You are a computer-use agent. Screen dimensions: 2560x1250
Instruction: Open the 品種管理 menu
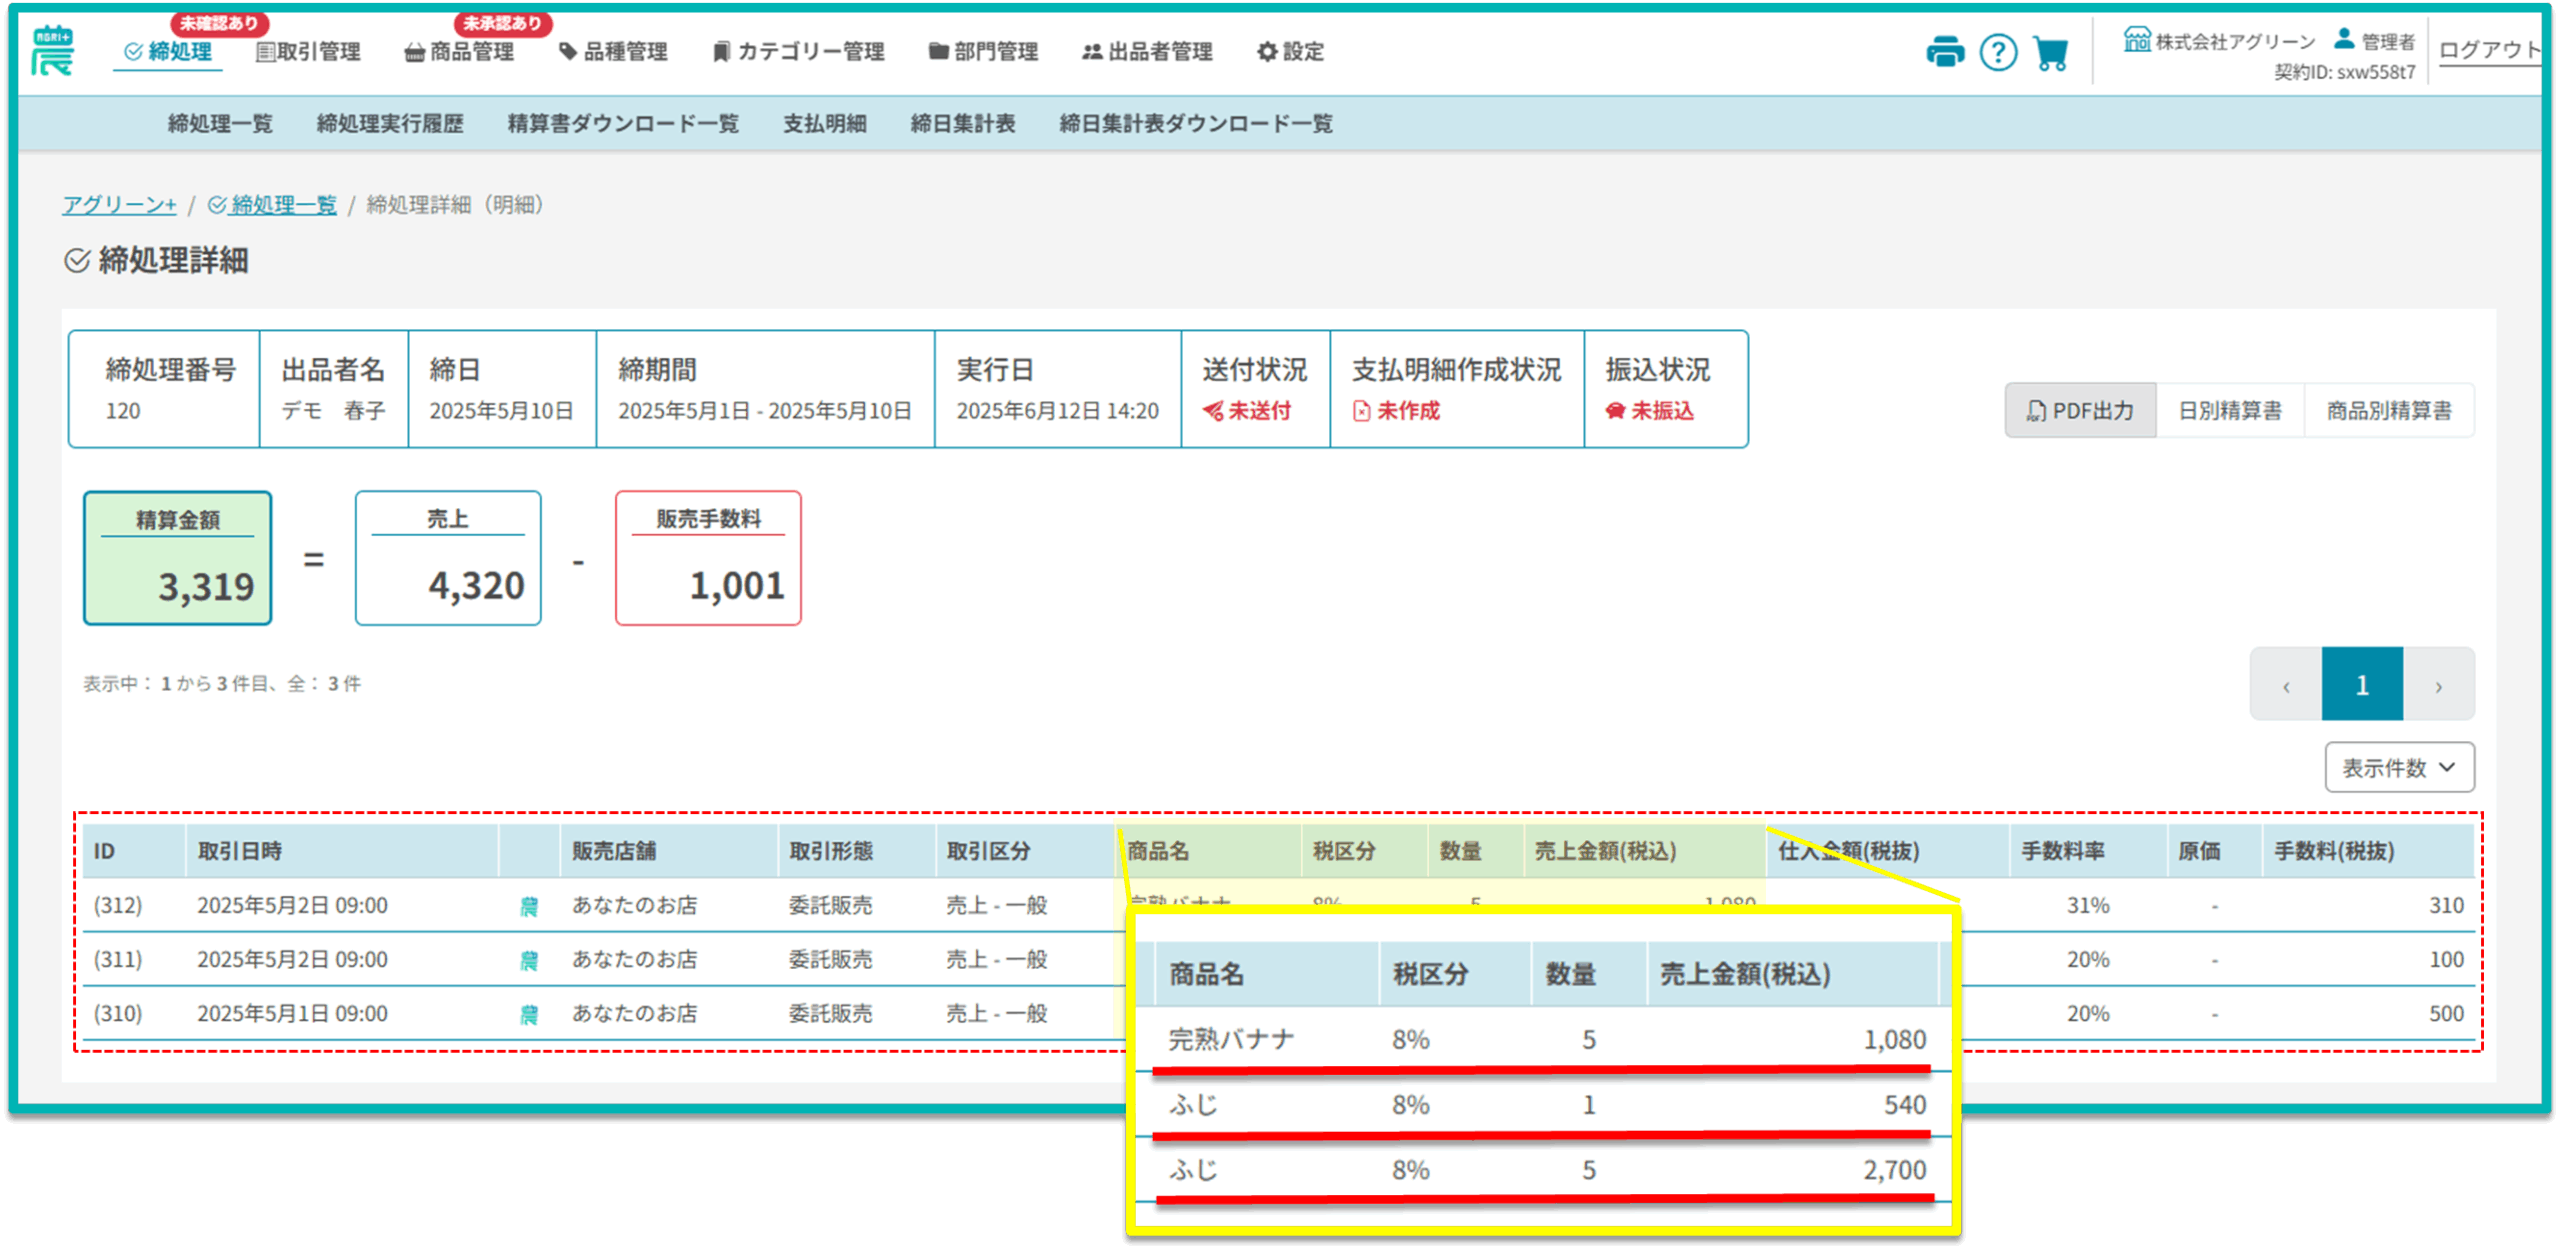click(x=613, y=52)
